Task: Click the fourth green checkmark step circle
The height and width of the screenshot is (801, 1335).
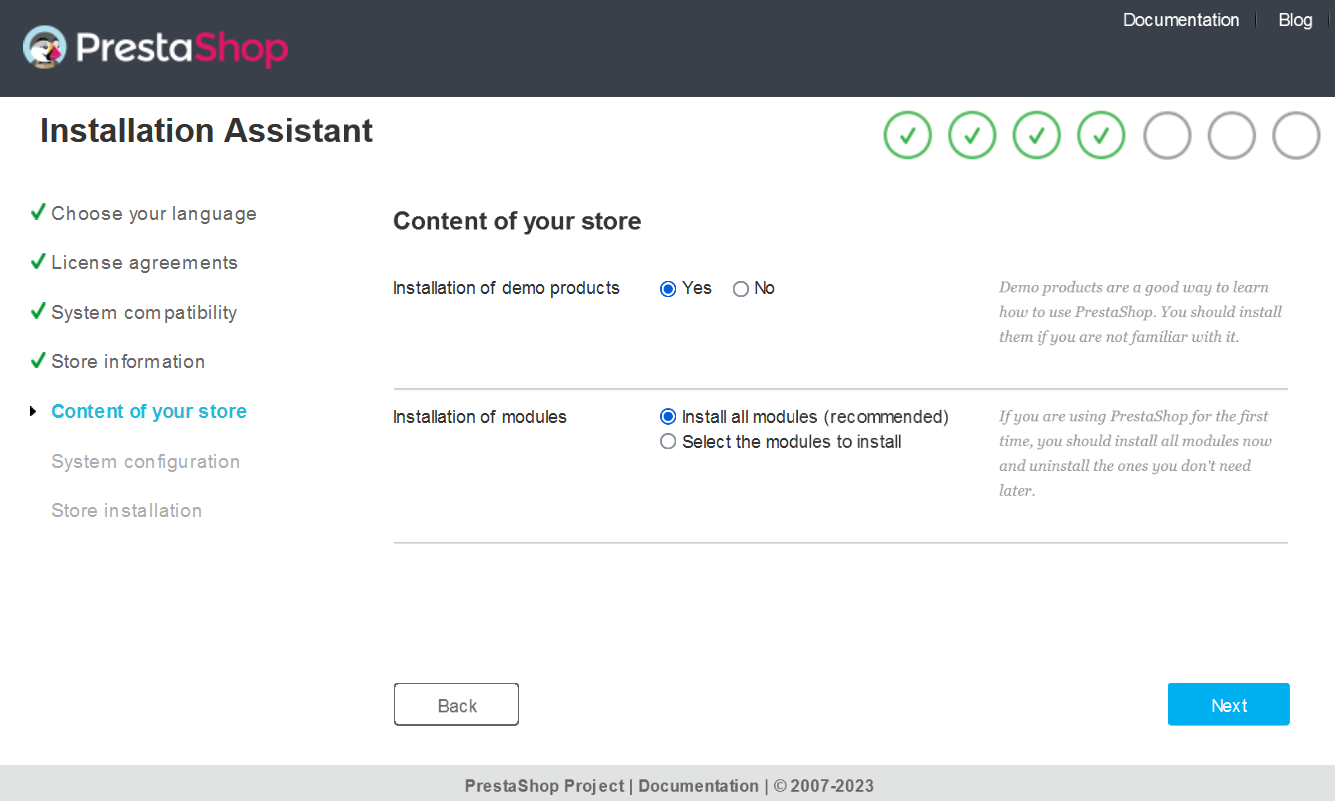Action: 1102,135
